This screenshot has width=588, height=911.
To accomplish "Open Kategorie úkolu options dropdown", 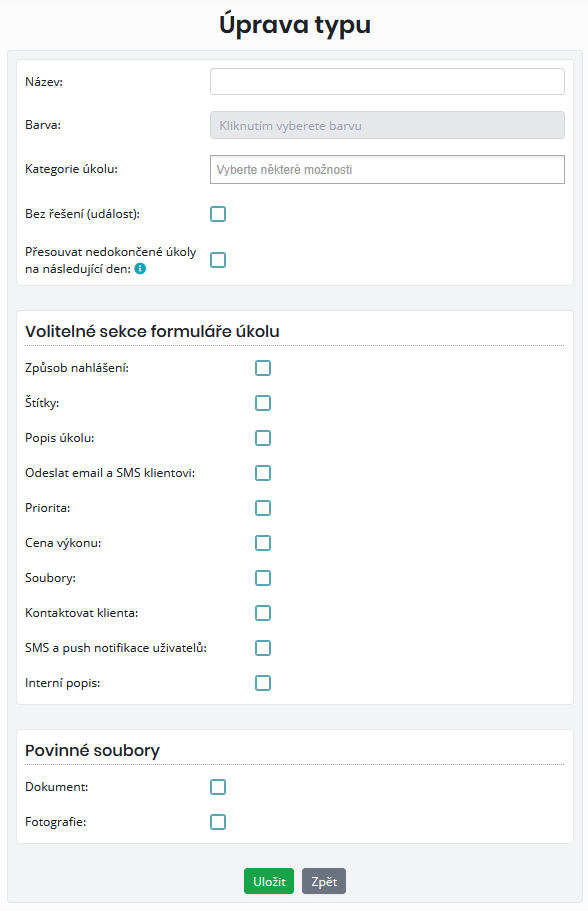I will coord(387,170).
